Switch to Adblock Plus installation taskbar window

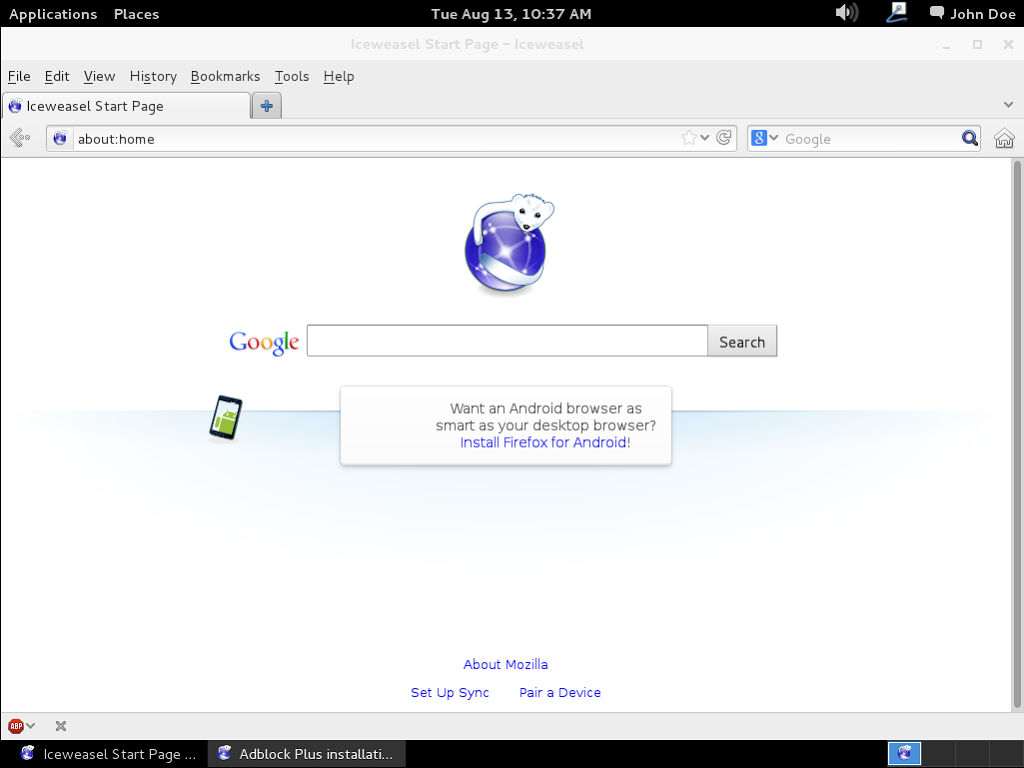307,754
